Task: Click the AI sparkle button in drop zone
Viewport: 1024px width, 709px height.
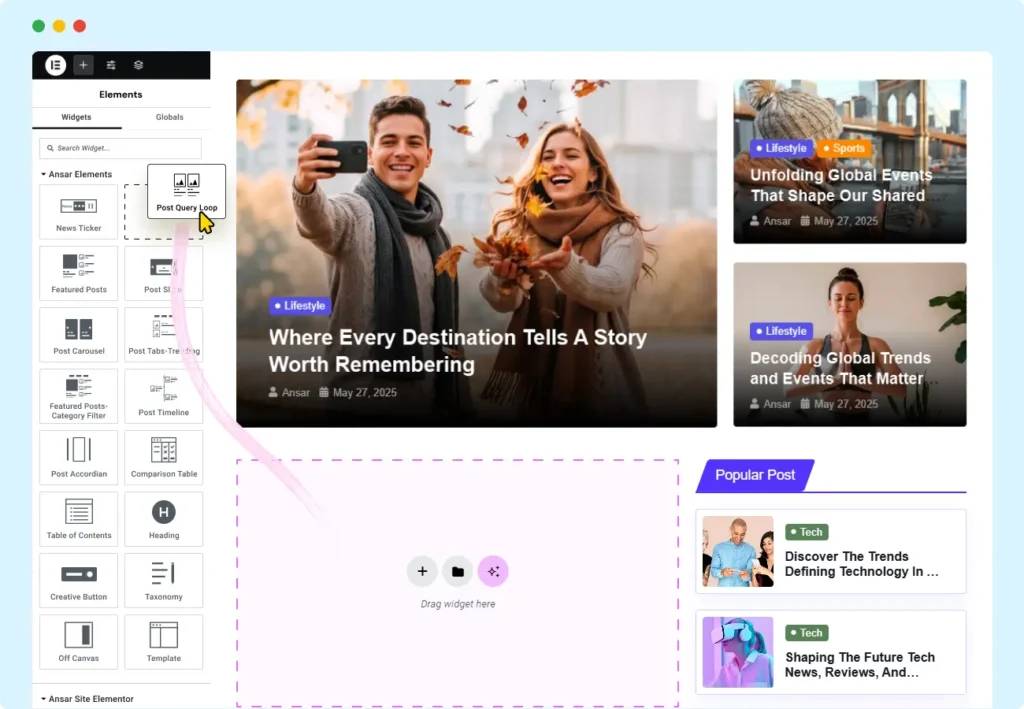Action: (x=492, y=571)
